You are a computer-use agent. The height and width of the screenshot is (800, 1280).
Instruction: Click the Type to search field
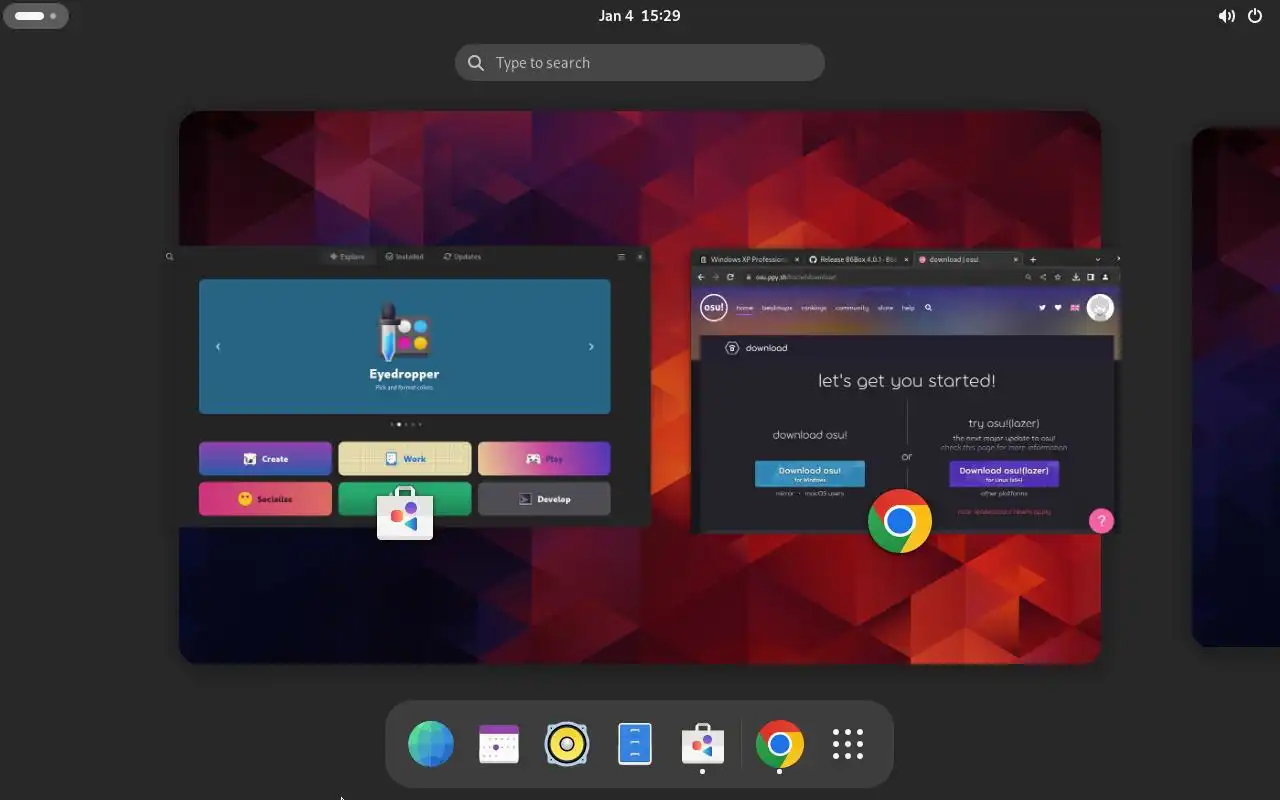(640, 62)
